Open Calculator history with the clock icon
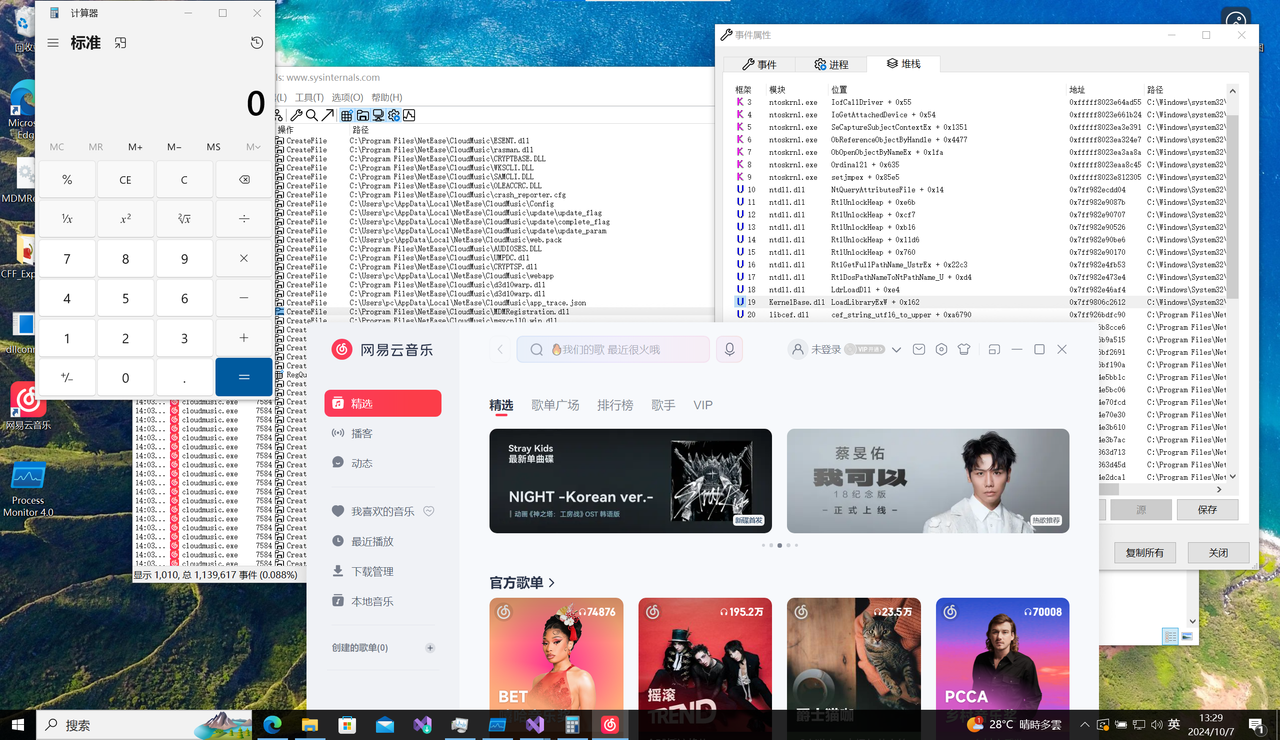Viewport: 1280px width, 740px height. coord(256,43)
